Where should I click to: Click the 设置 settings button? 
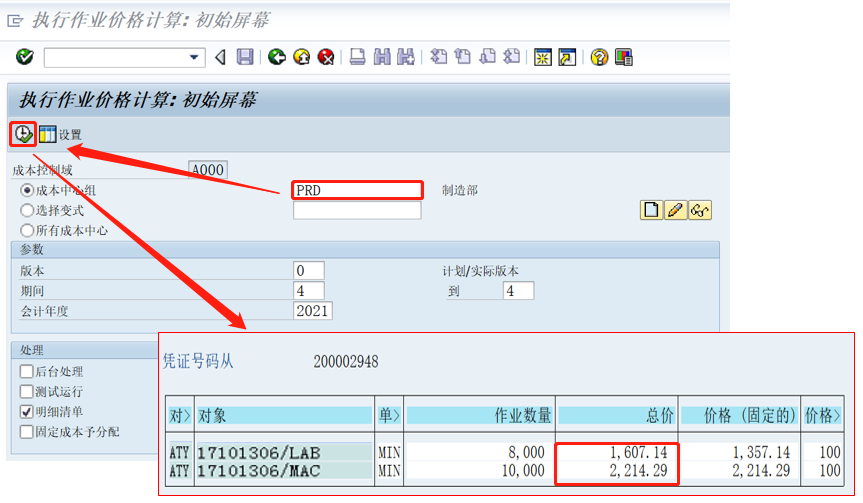pos(60,134)
